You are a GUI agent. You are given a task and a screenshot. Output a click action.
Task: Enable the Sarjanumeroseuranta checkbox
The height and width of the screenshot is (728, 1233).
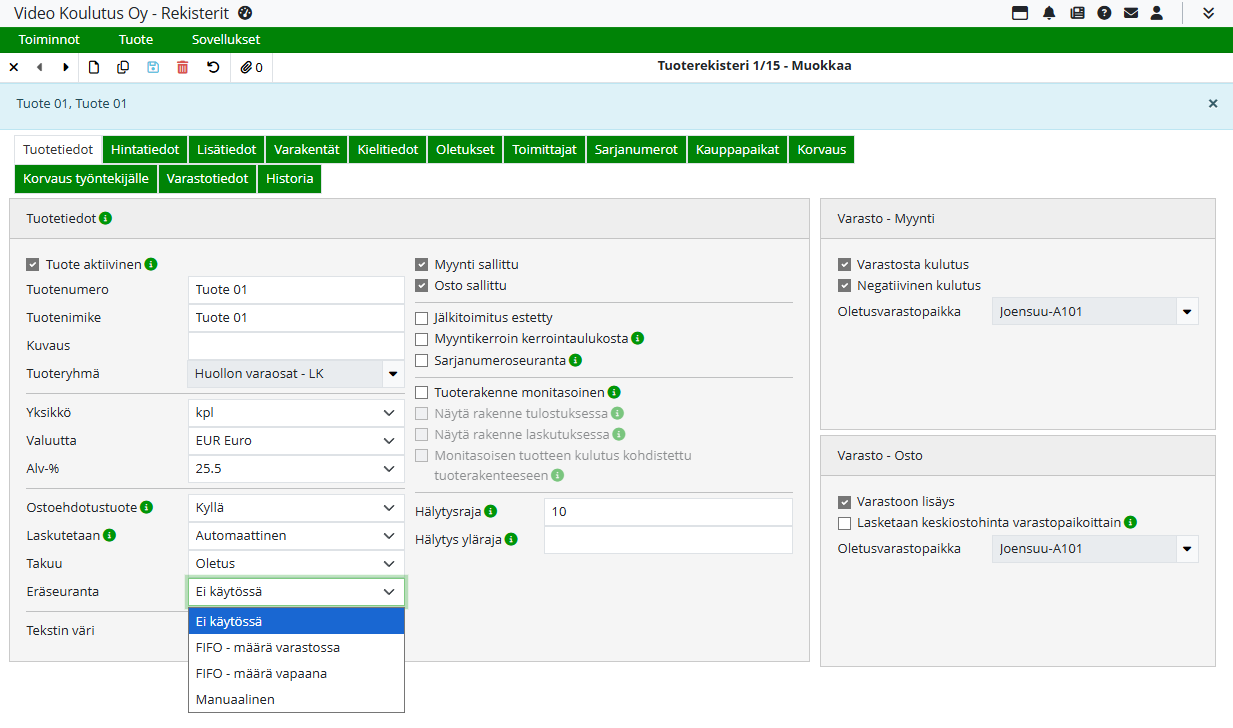click(x=422, y=360)
